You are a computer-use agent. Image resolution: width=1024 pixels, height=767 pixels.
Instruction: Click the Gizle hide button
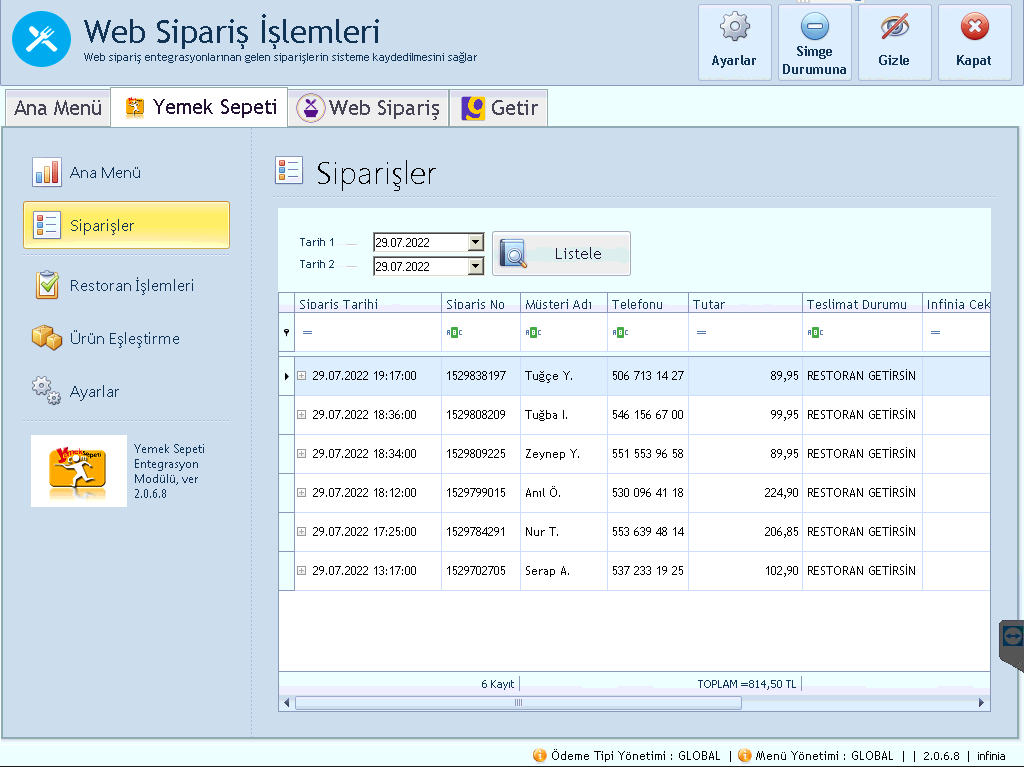pyautogui.click(x=894, y=42)
